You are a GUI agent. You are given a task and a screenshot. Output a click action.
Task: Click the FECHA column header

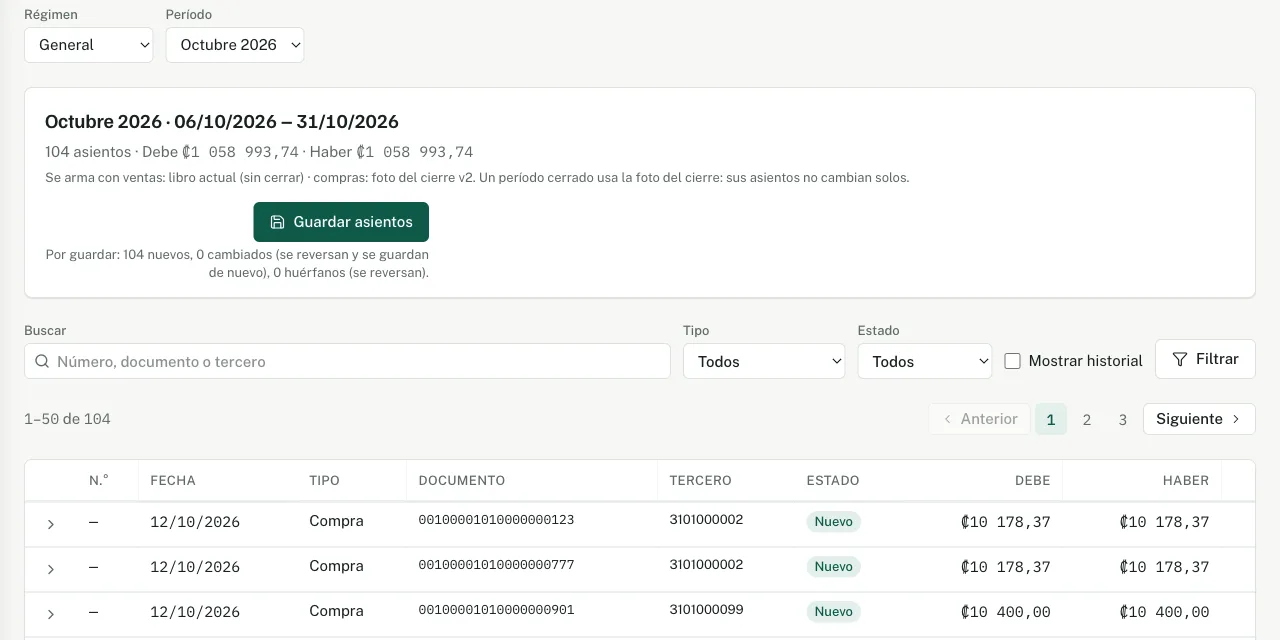pos(173,481)
